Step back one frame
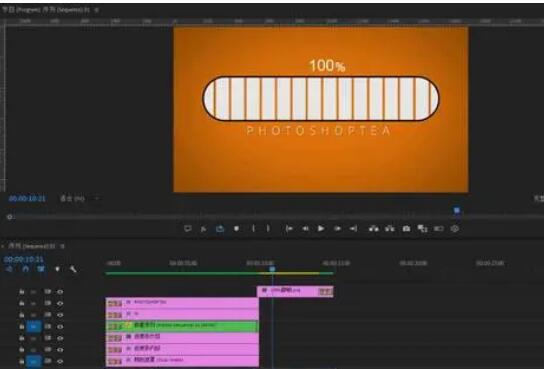The height and width of the screenshot is (369, 544). (x=305, y=229)
